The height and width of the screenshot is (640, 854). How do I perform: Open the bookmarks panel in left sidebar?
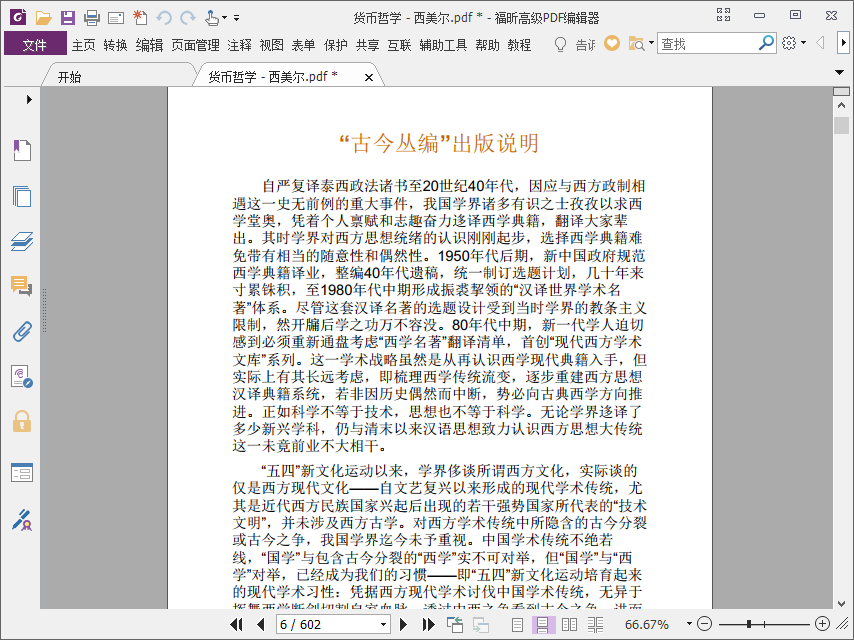point(22,150)
